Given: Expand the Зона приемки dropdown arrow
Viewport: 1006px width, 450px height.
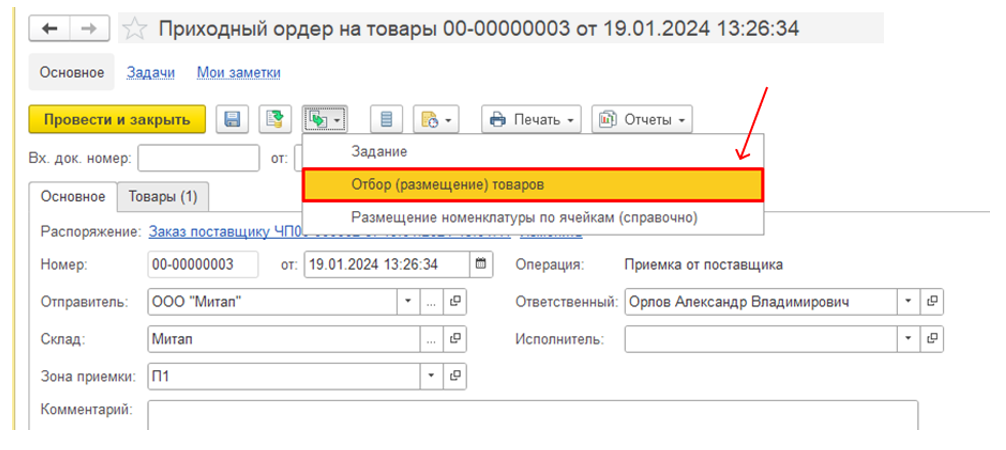Looking at the screenshot, I should [431, 376].
